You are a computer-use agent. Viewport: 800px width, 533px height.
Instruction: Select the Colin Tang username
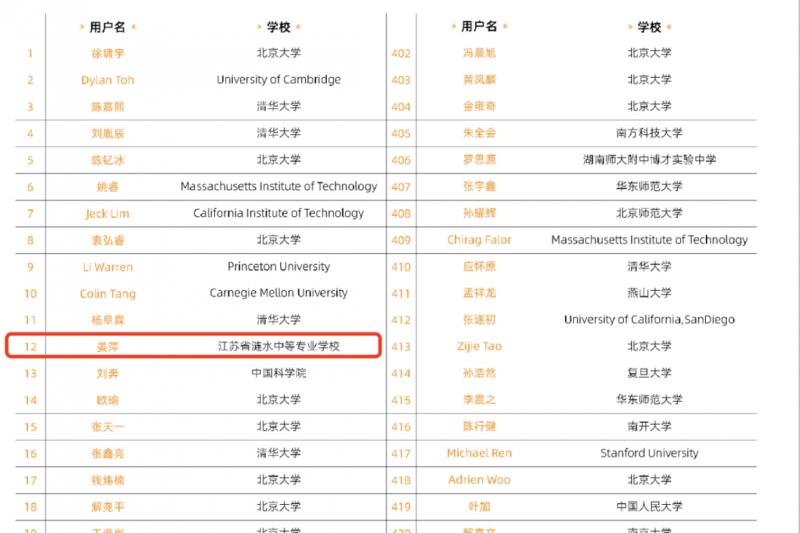click(x=107, y=294)
